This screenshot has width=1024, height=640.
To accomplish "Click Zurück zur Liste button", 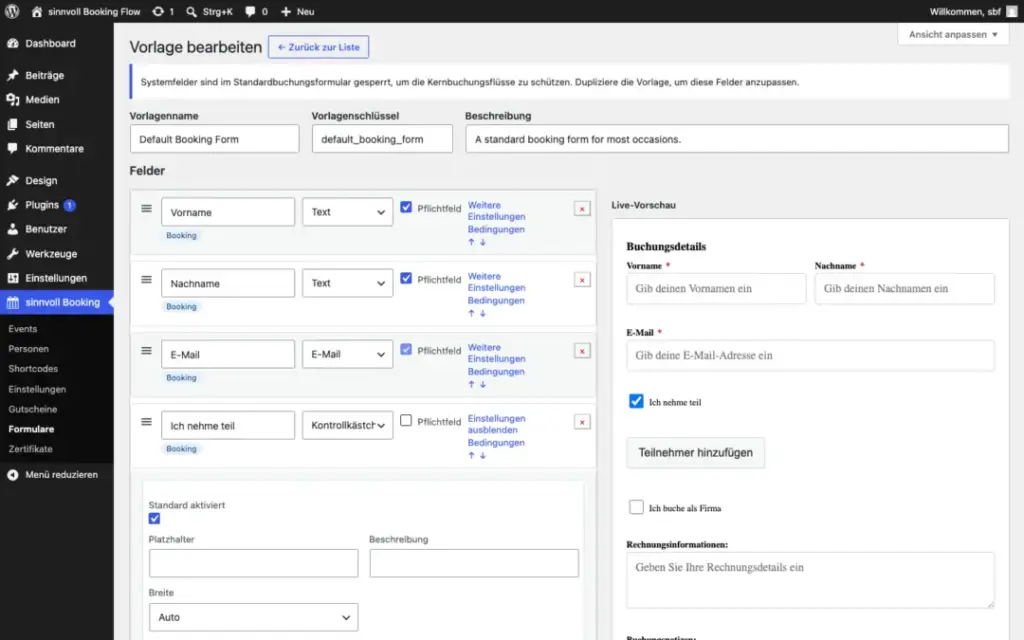I will point(319,47).
